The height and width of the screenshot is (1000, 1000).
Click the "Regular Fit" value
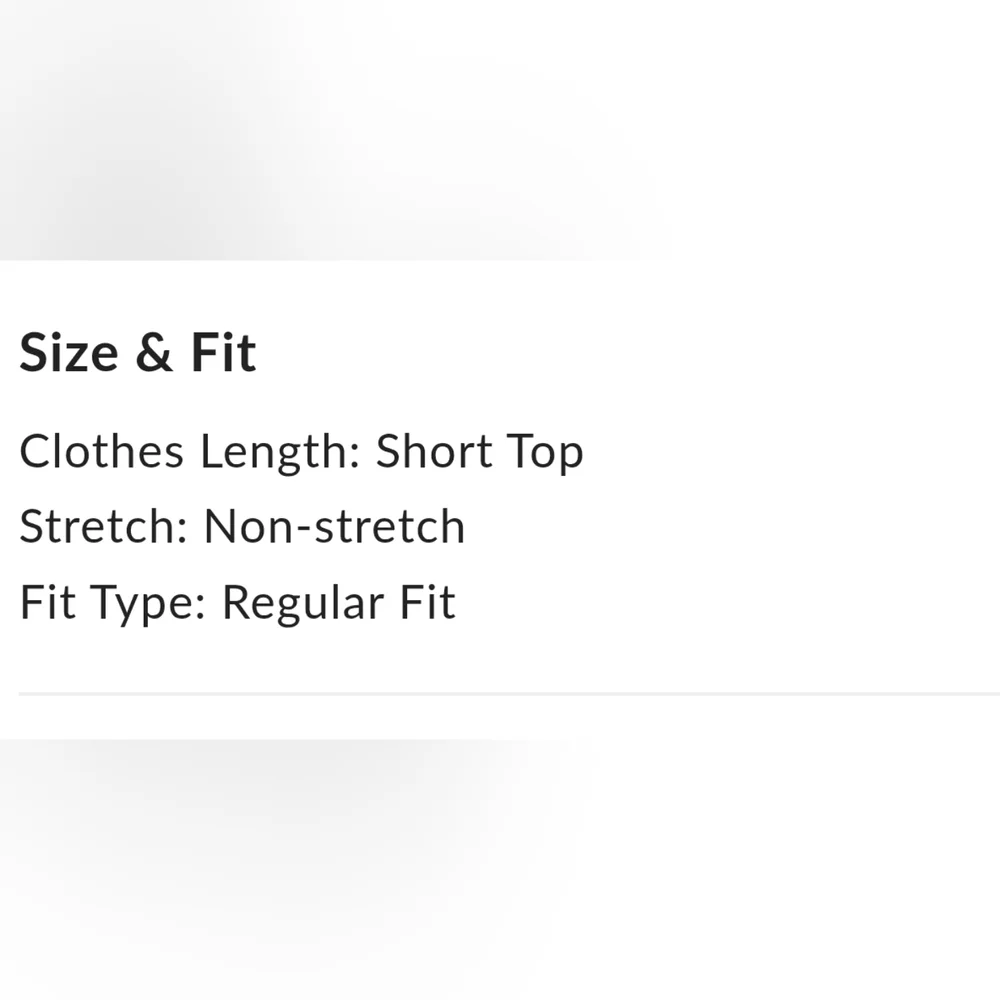[x=338, y=603]
